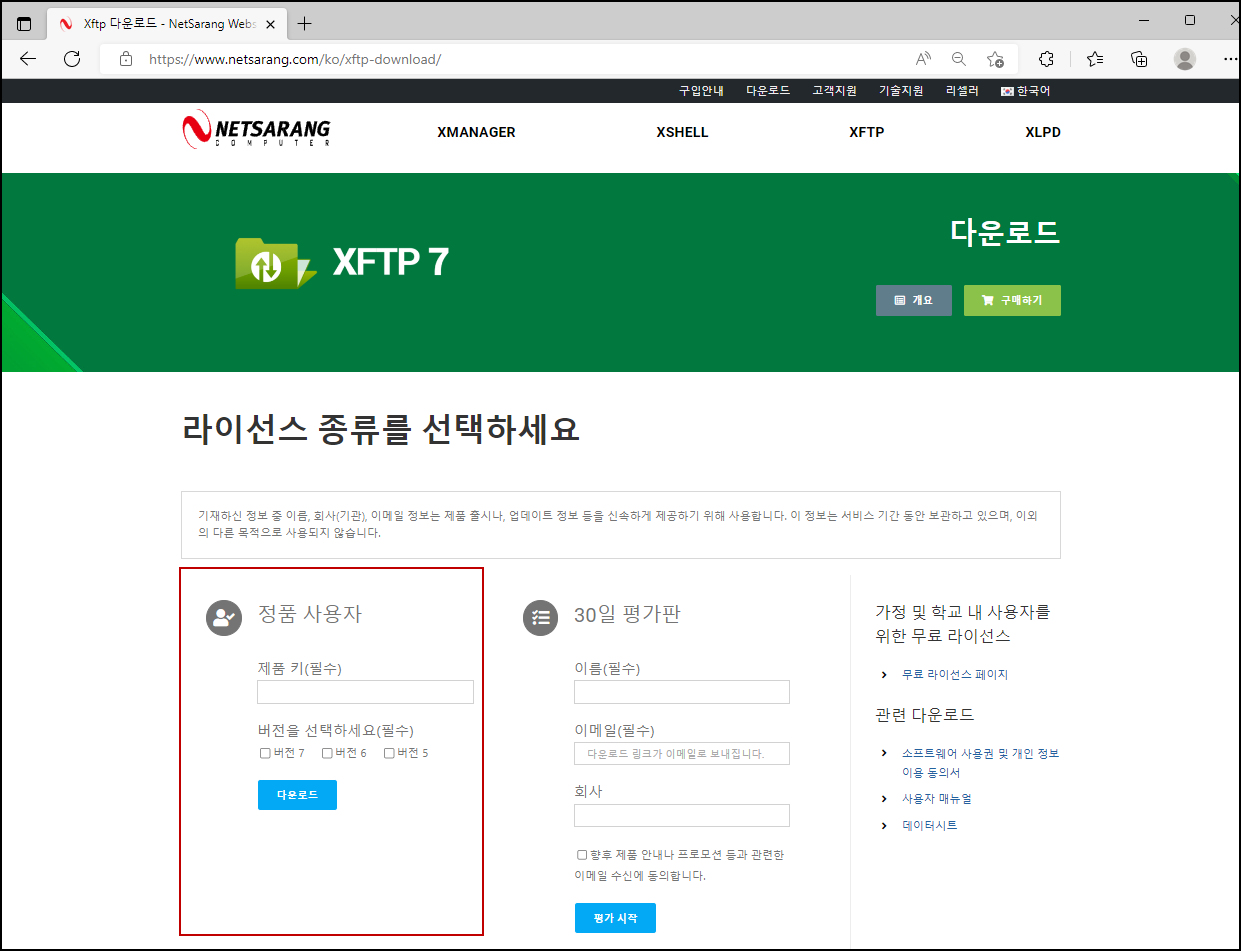The width and height of the screenshot is (1241, 951).
Task: Open the Favorites list icon
Action: click(1095, 59)
